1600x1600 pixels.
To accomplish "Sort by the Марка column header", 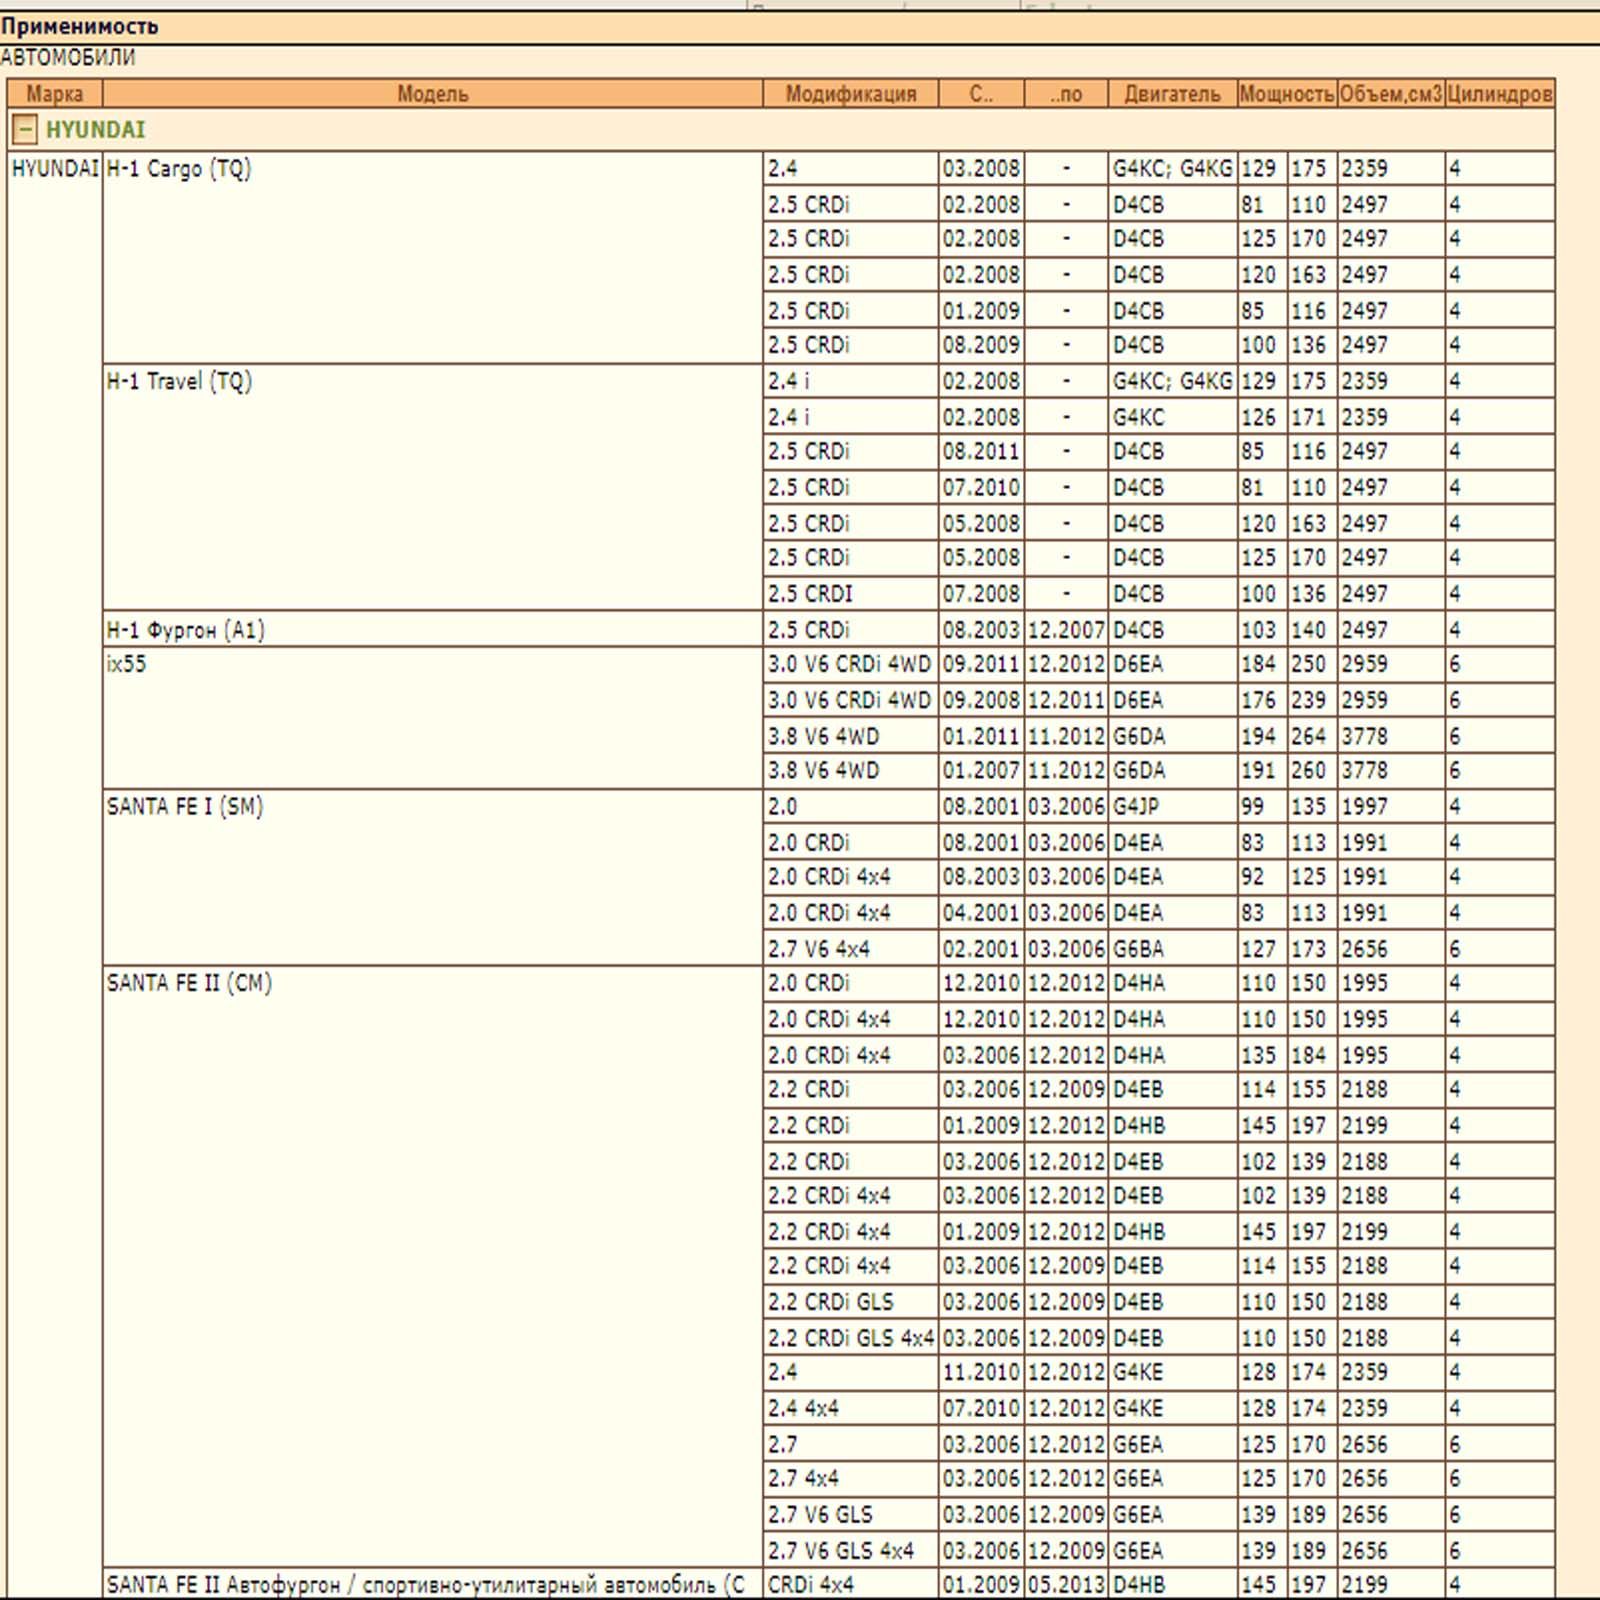I will click(54, 94).
